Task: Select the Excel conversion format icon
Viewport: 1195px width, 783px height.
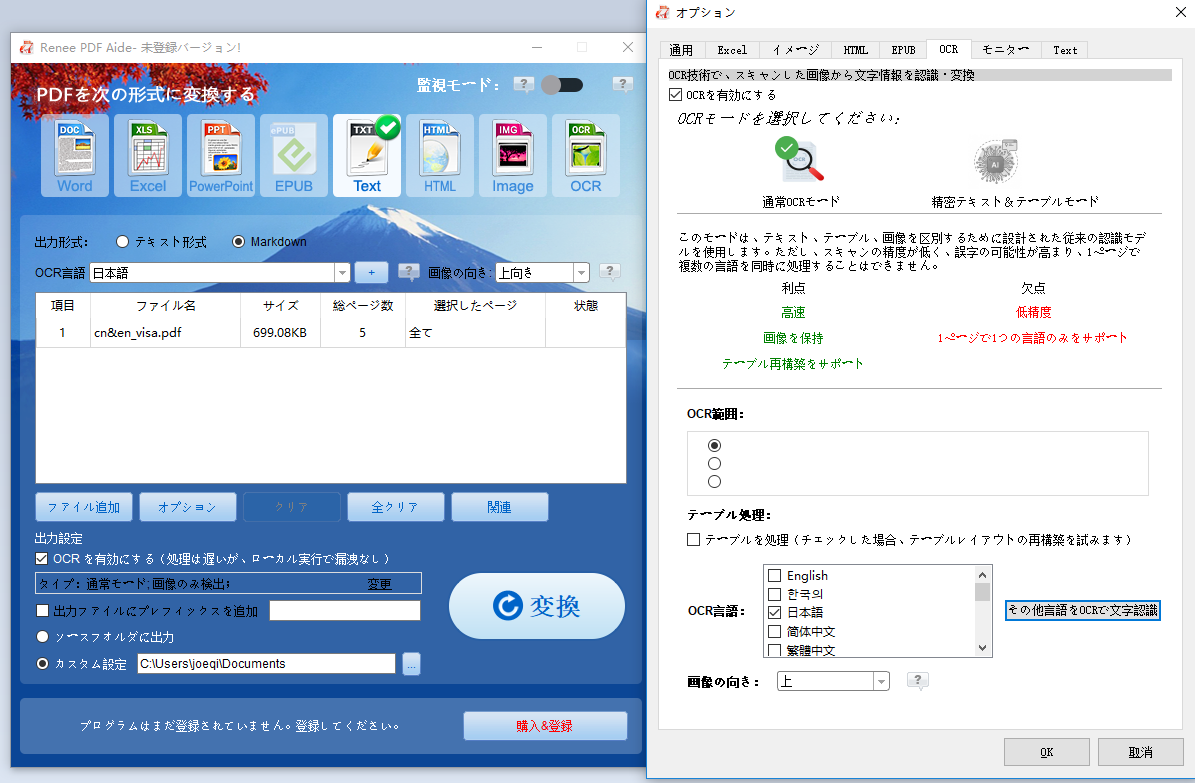Action: (x=147, y=155)
